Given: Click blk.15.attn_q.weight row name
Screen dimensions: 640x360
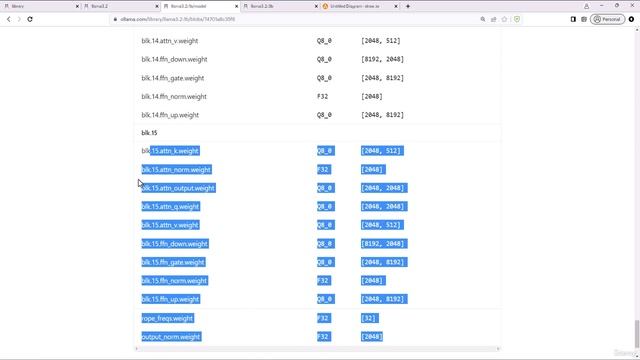Looking at the screenshot, I should tap(170, 207).
